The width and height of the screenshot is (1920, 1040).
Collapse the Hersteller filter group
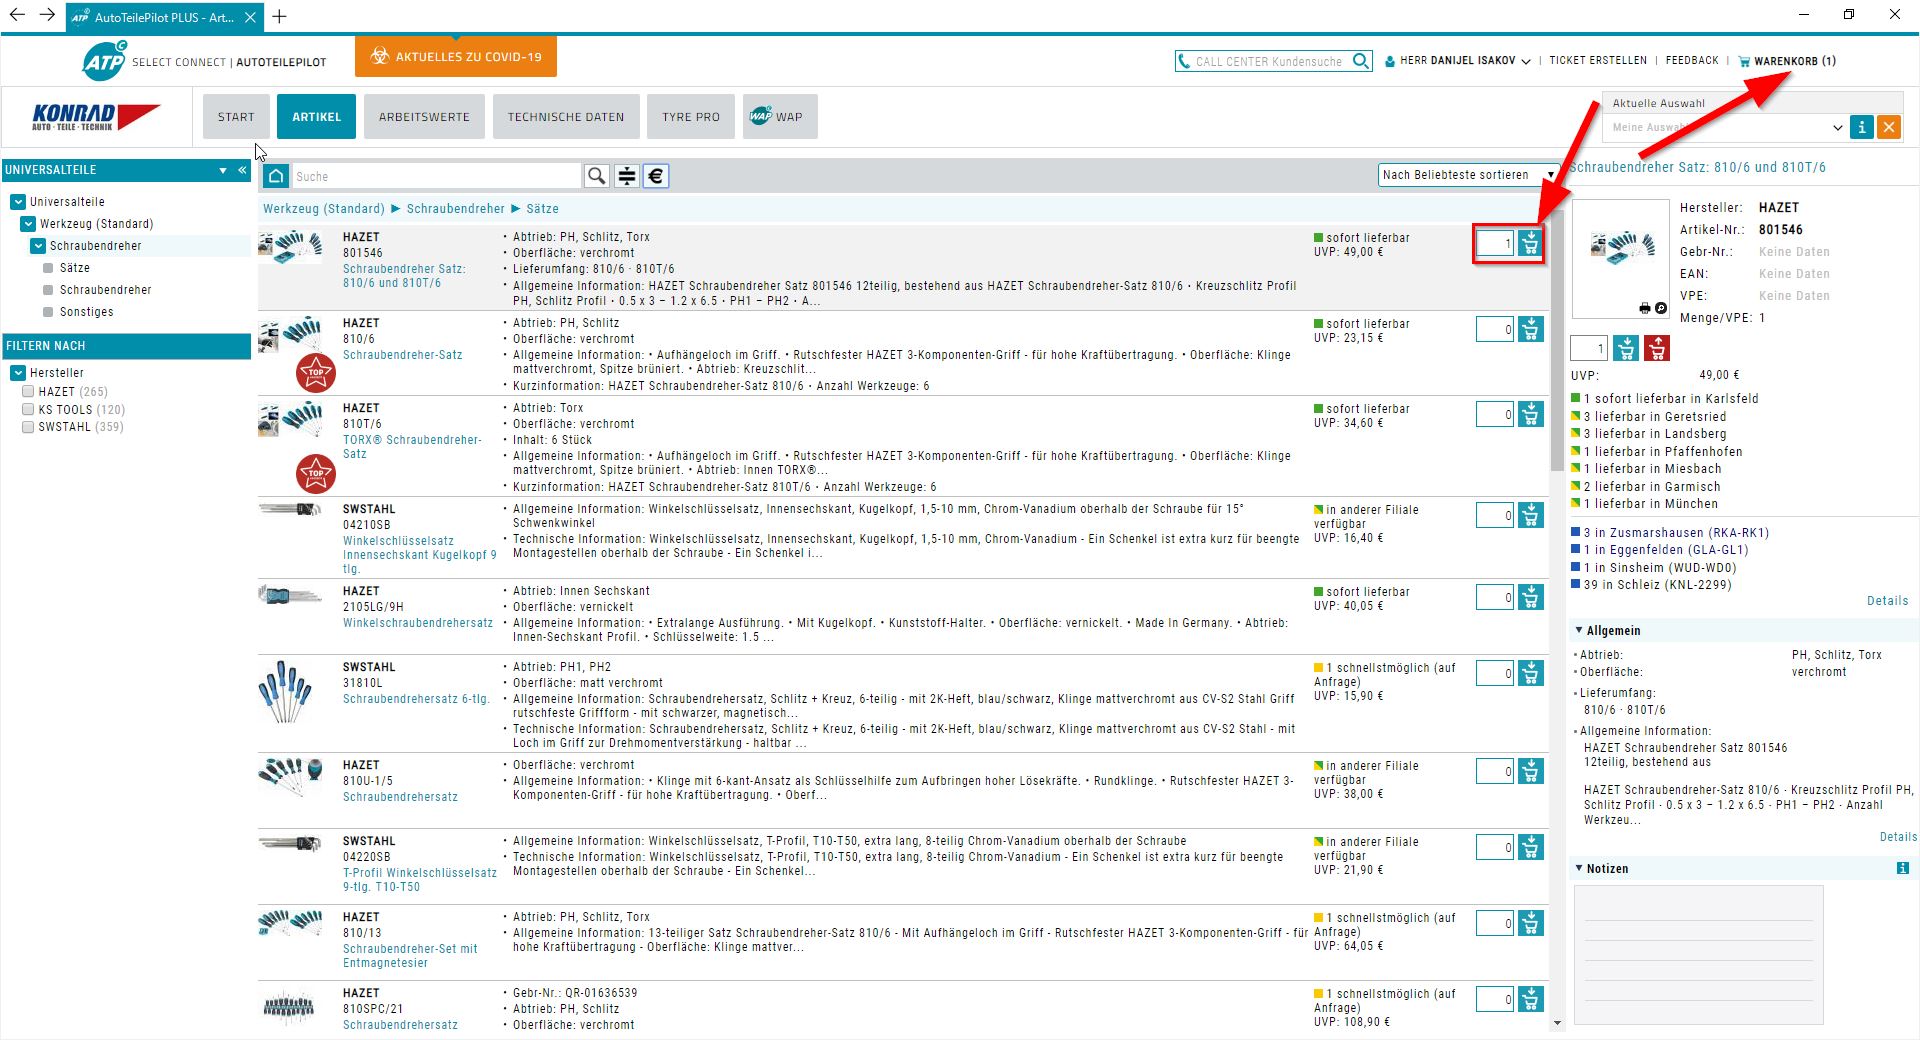18,373
